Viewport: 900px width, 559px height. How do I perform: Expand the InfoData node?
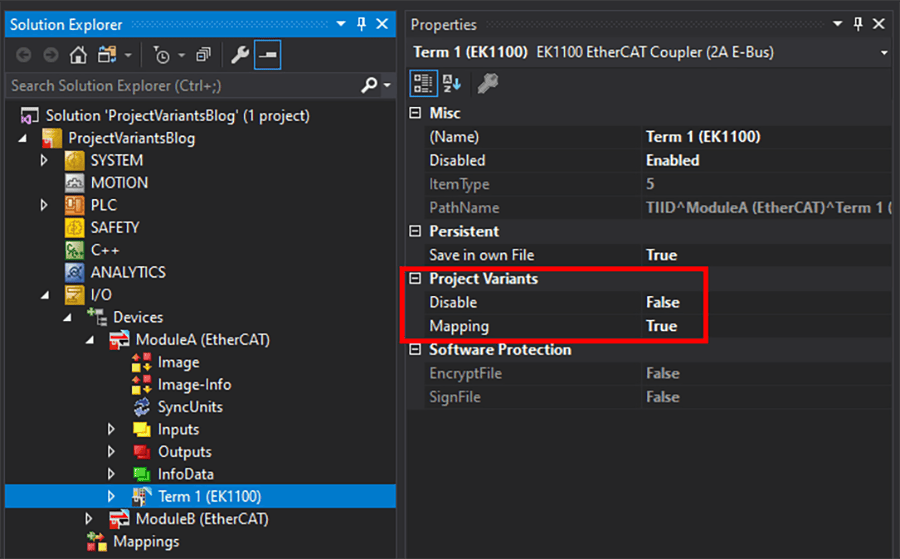(111, 474)
